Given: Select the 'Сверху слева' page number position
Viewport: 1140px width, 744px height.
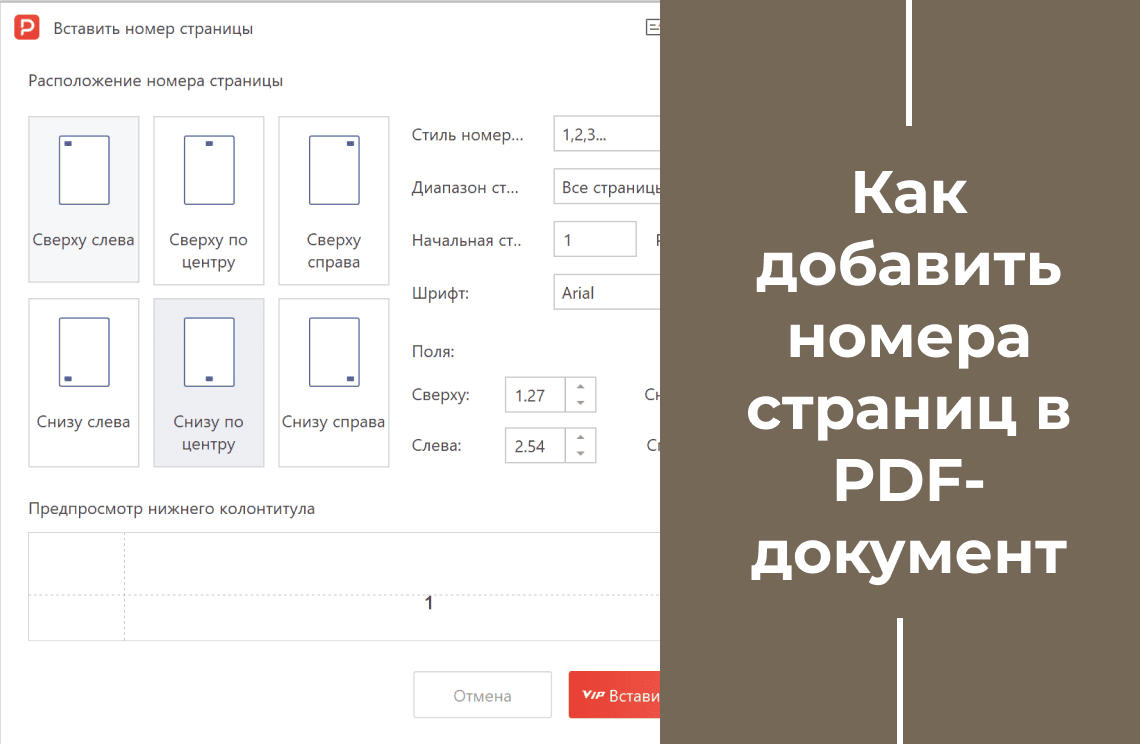Looking at the screenshot, I should coord(84,199).
